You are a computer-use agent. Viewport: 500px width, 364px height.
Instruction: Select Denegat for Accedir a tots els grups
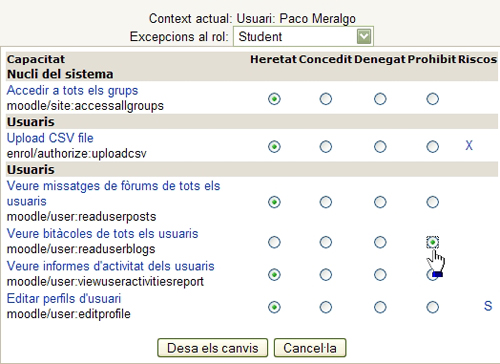380,99
